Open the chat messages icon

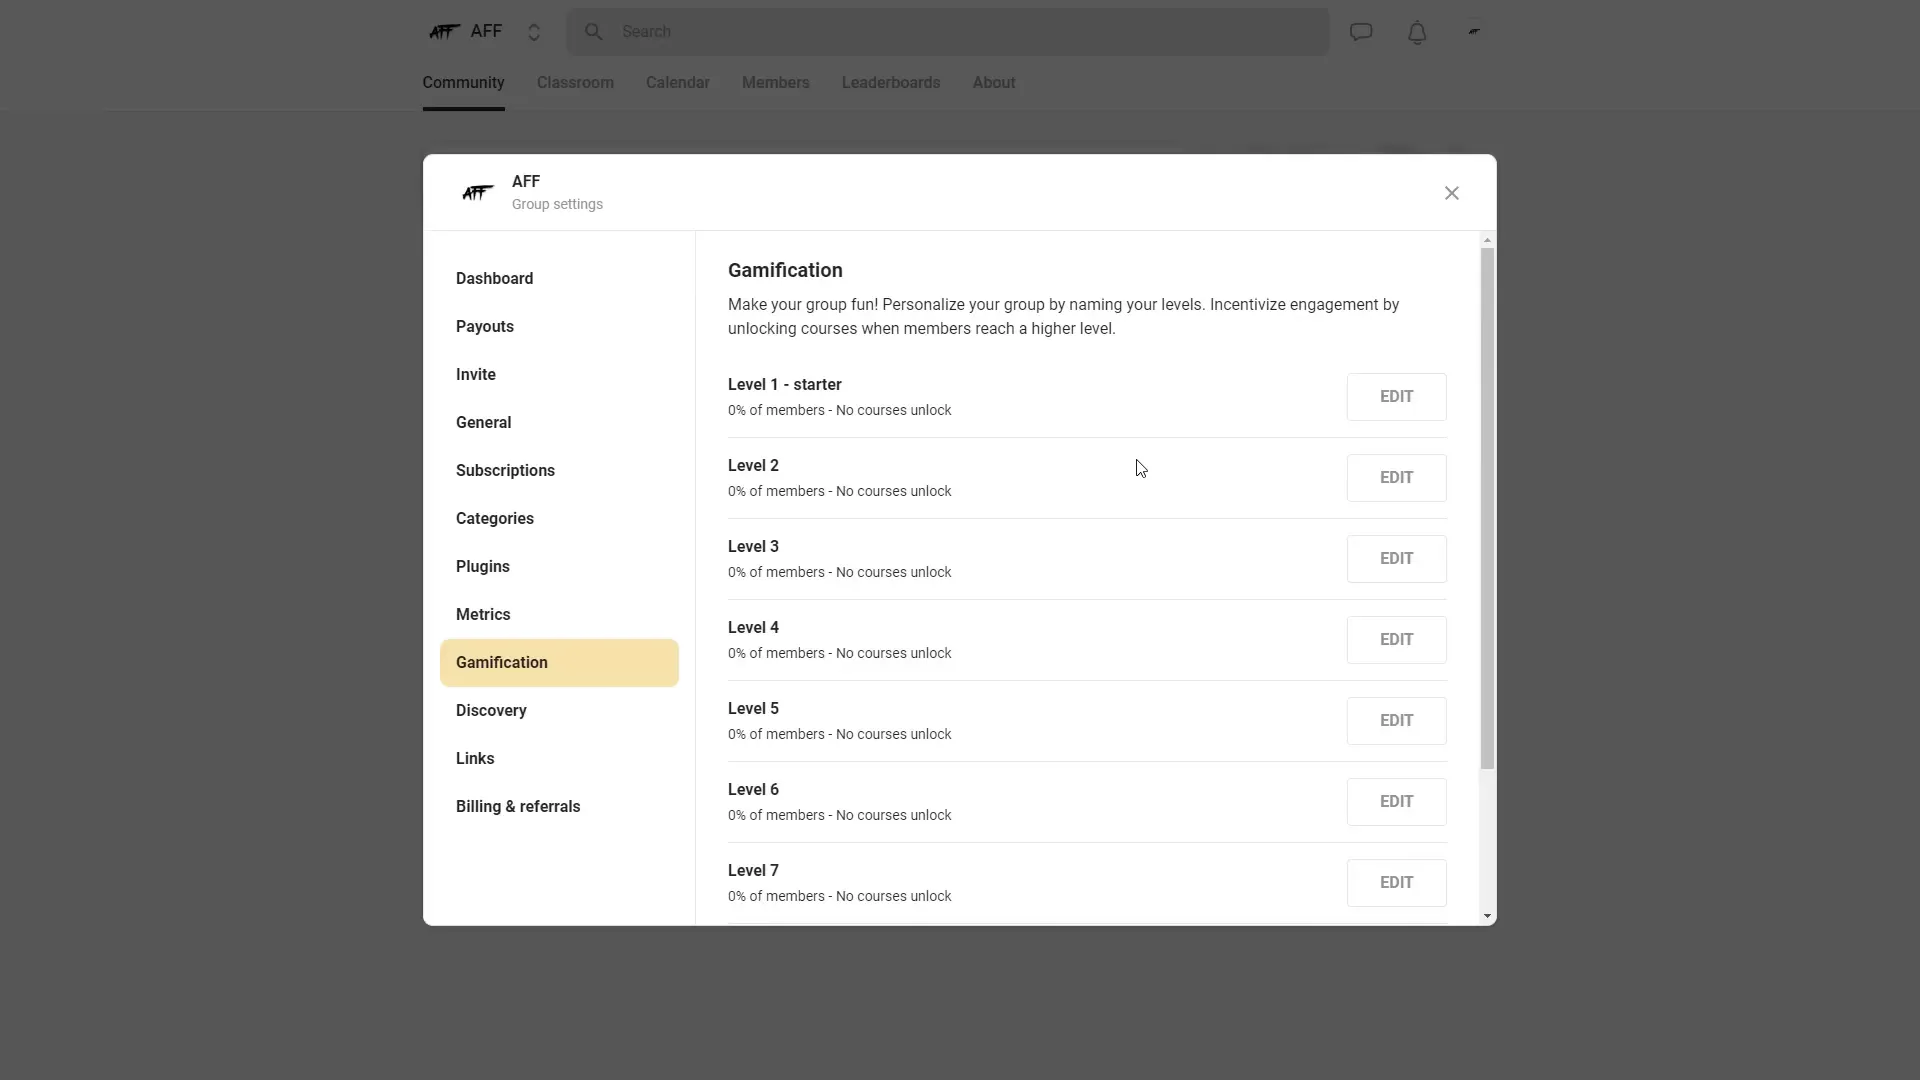(x=1361, y=32)
